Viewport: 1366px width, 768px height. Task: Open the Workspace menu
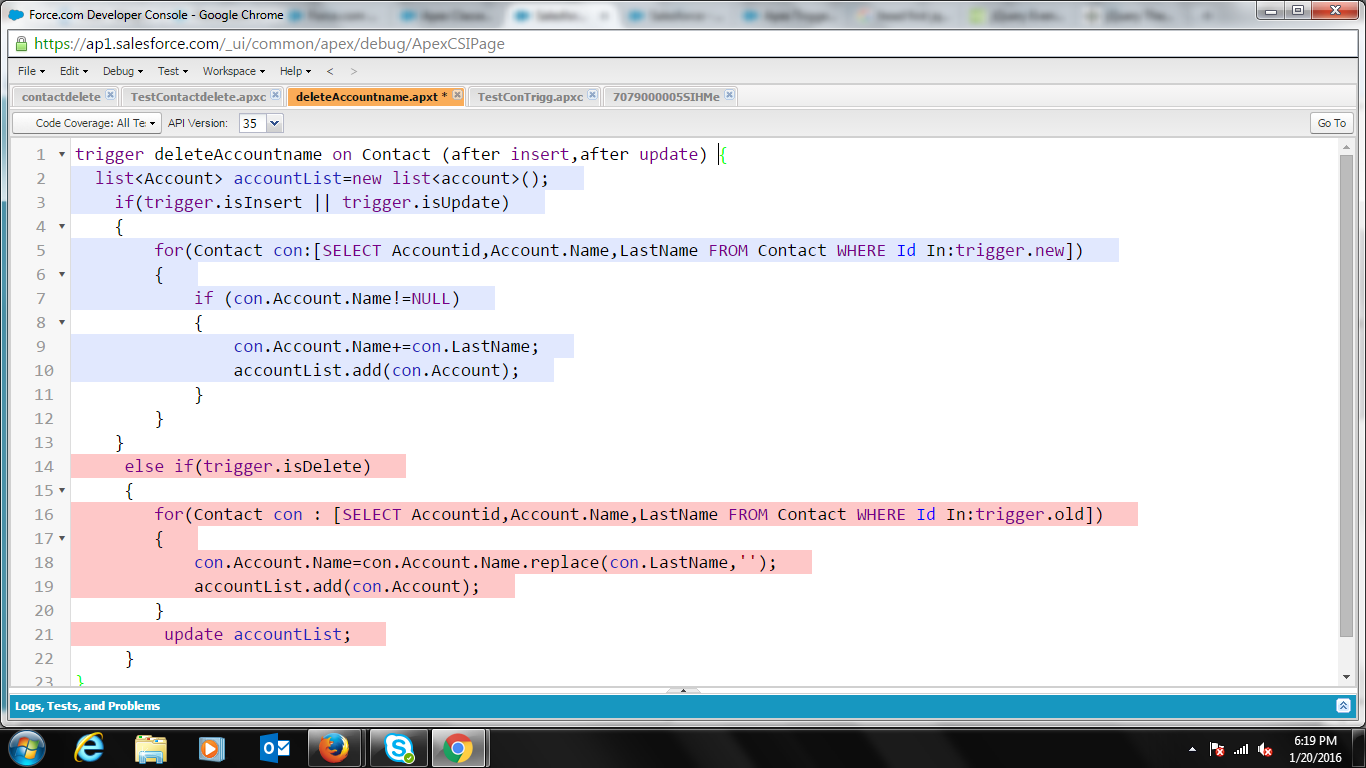233,71
